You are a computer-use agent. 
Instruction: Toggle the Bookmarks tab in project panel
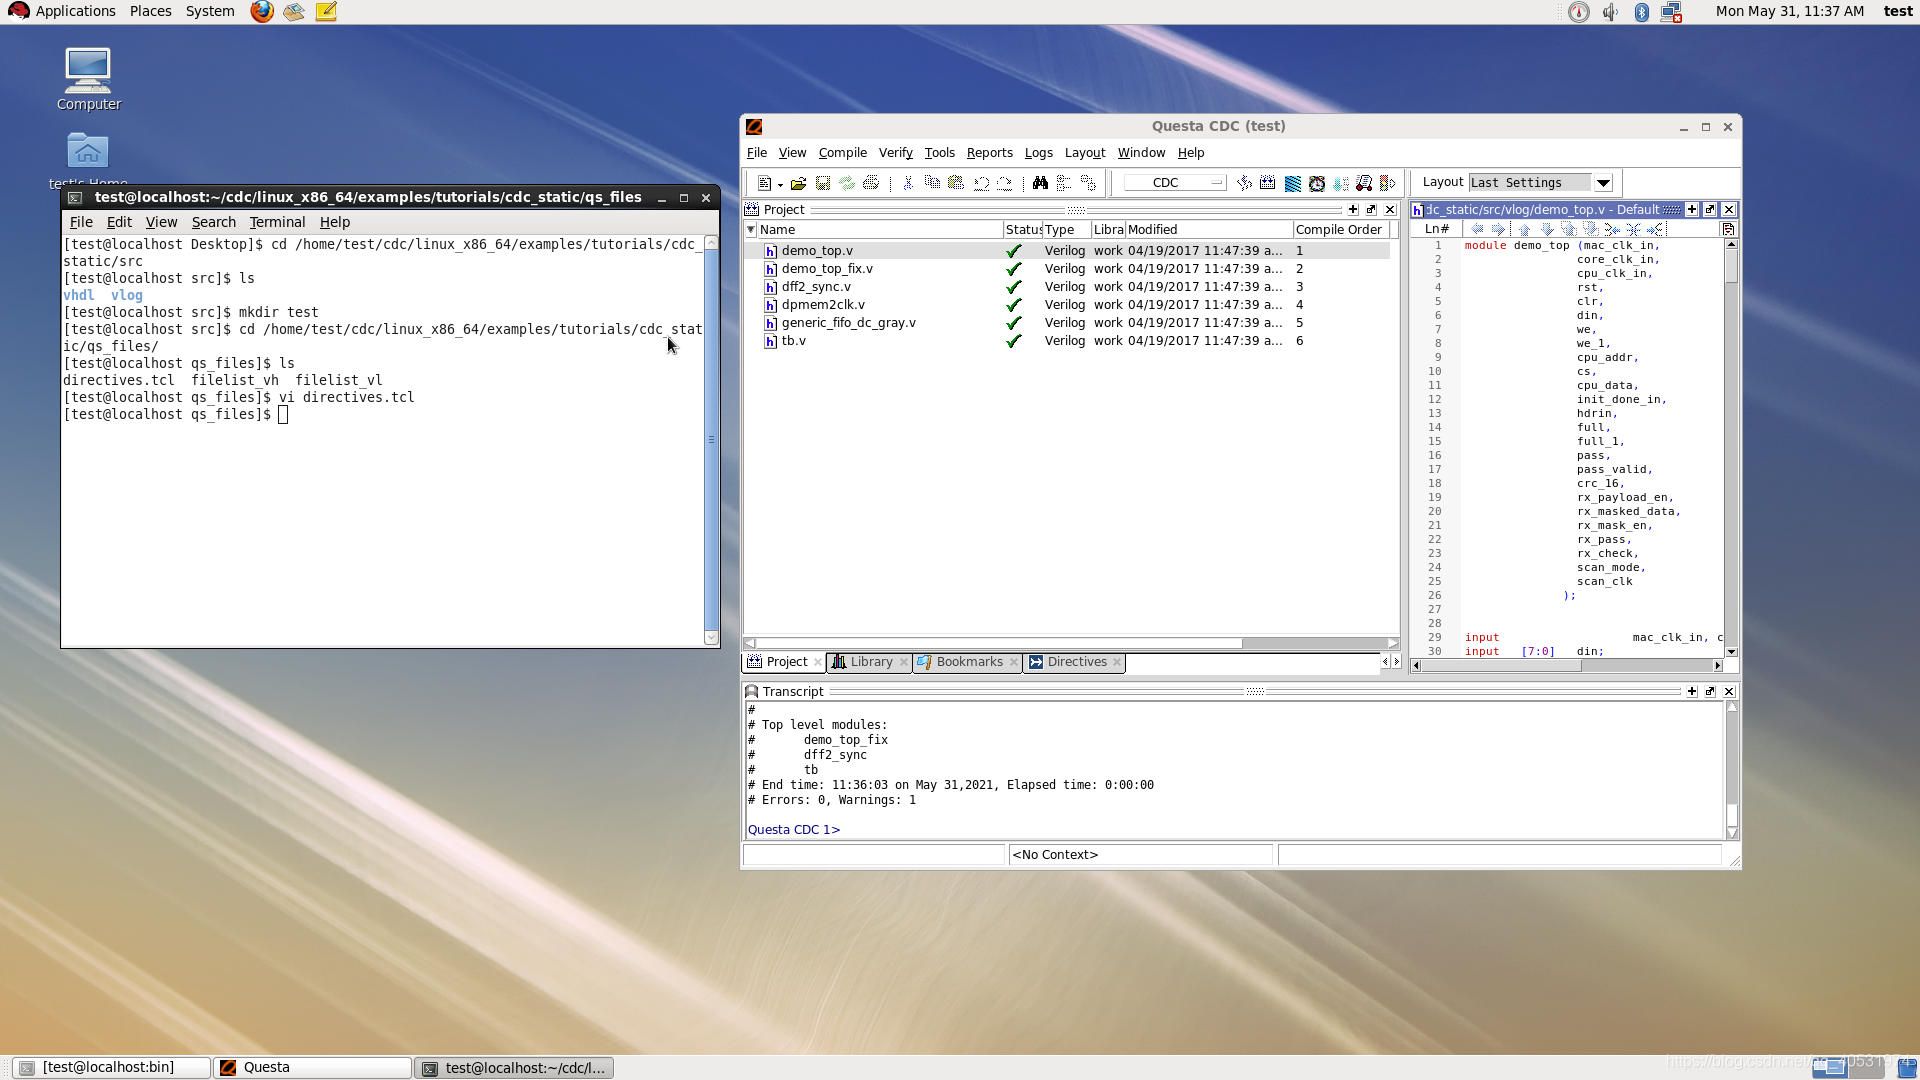pyautogui.click(x=957, y=661)
